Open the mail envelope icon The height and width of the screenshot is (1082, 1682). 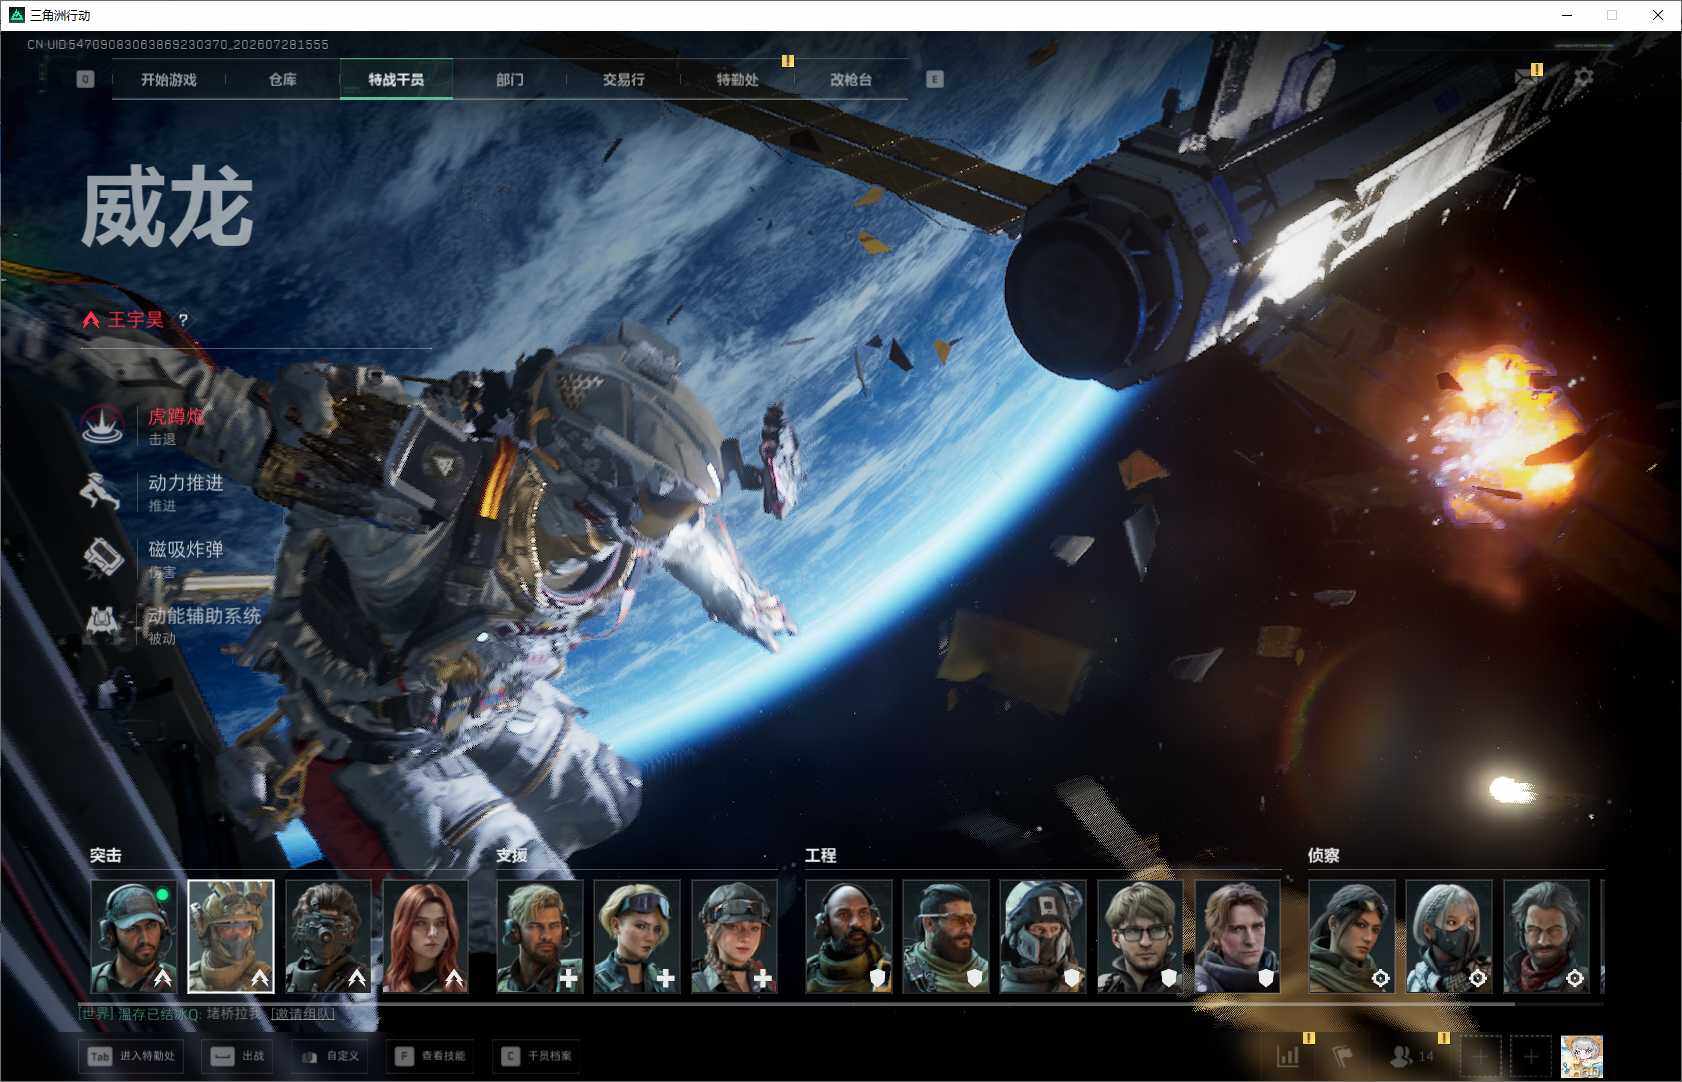[1527, 77]
